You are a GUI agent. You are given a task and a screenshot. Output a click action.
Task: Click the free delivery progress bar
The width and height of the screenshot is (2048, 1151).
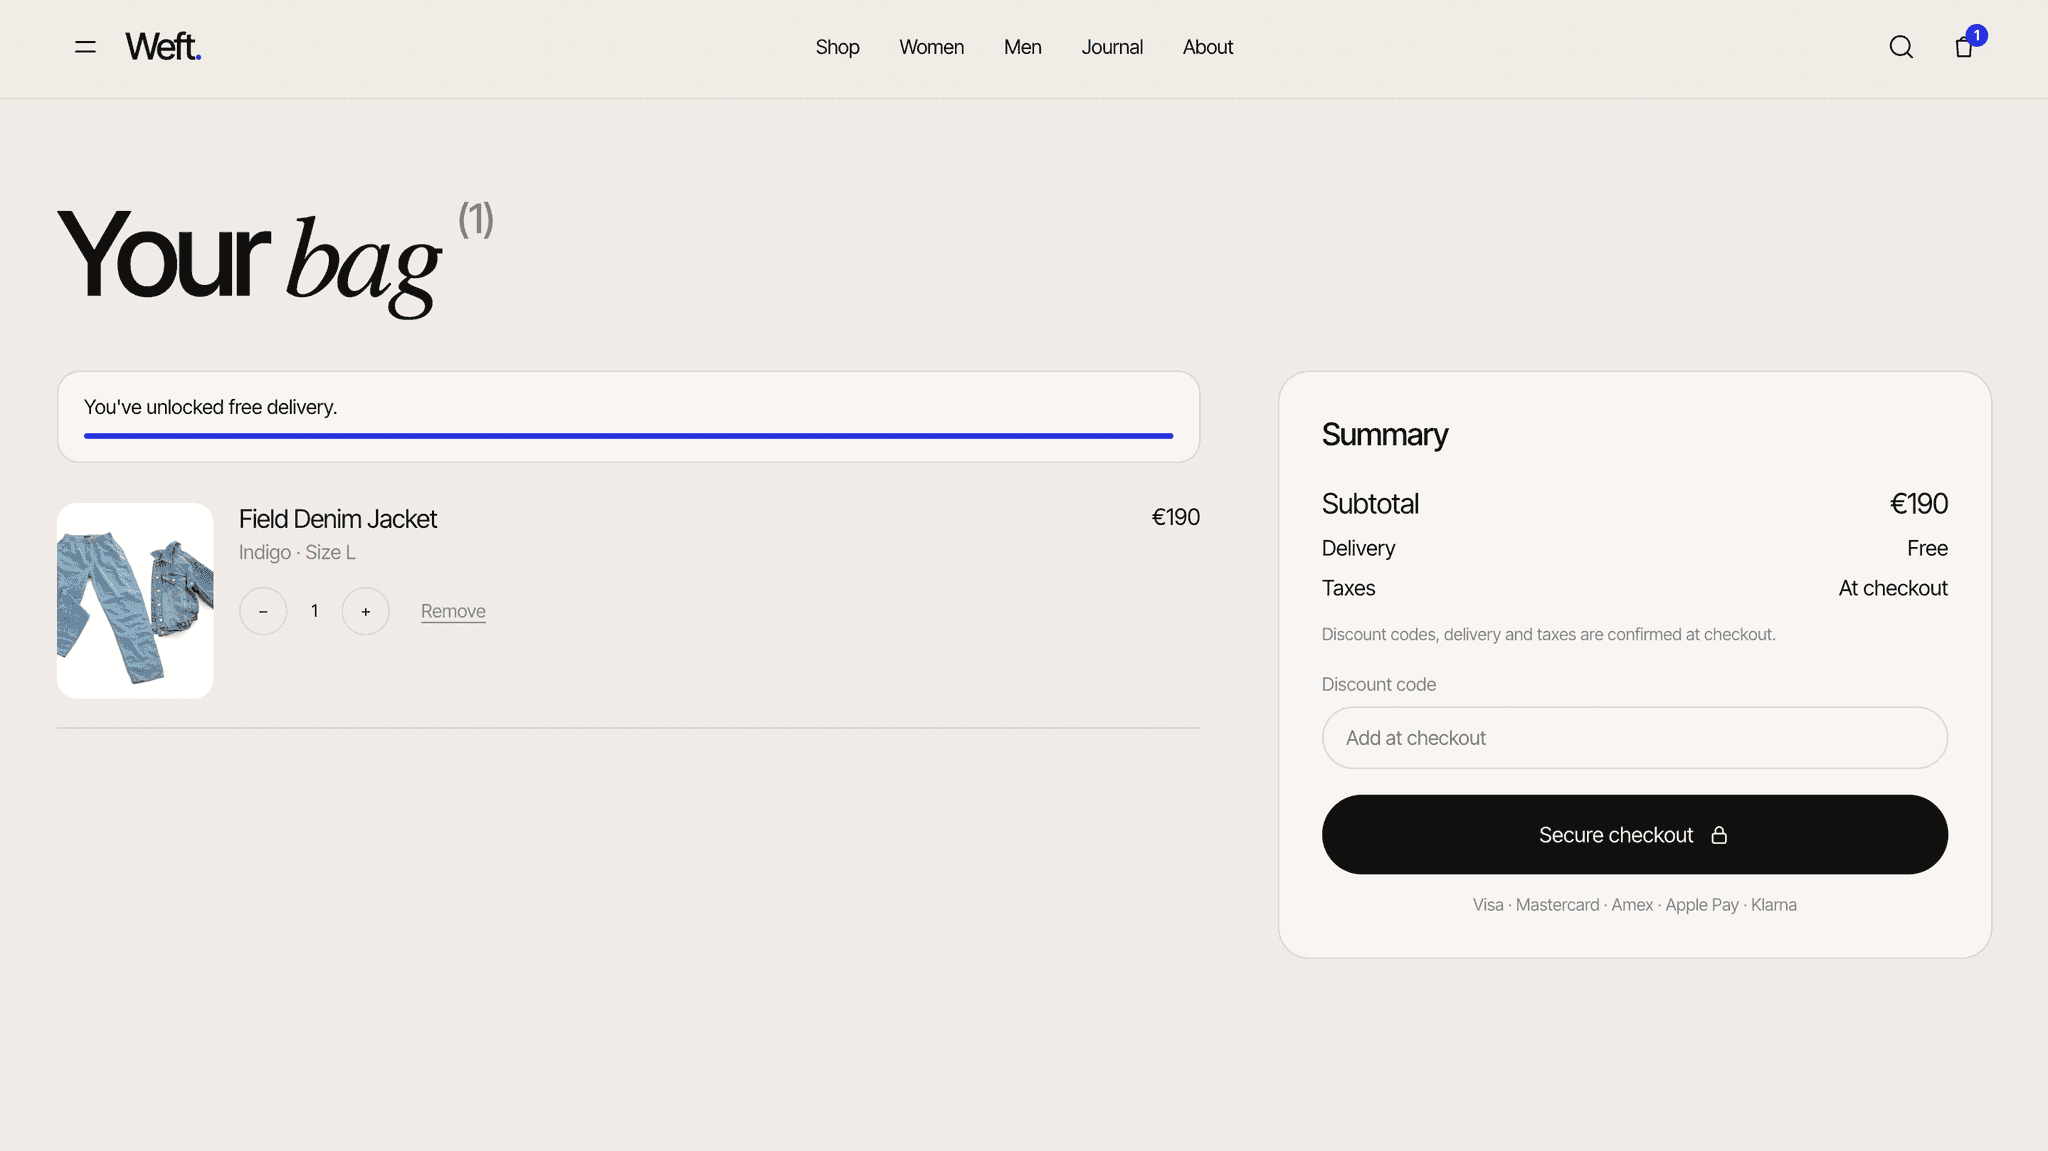[628, 436]
